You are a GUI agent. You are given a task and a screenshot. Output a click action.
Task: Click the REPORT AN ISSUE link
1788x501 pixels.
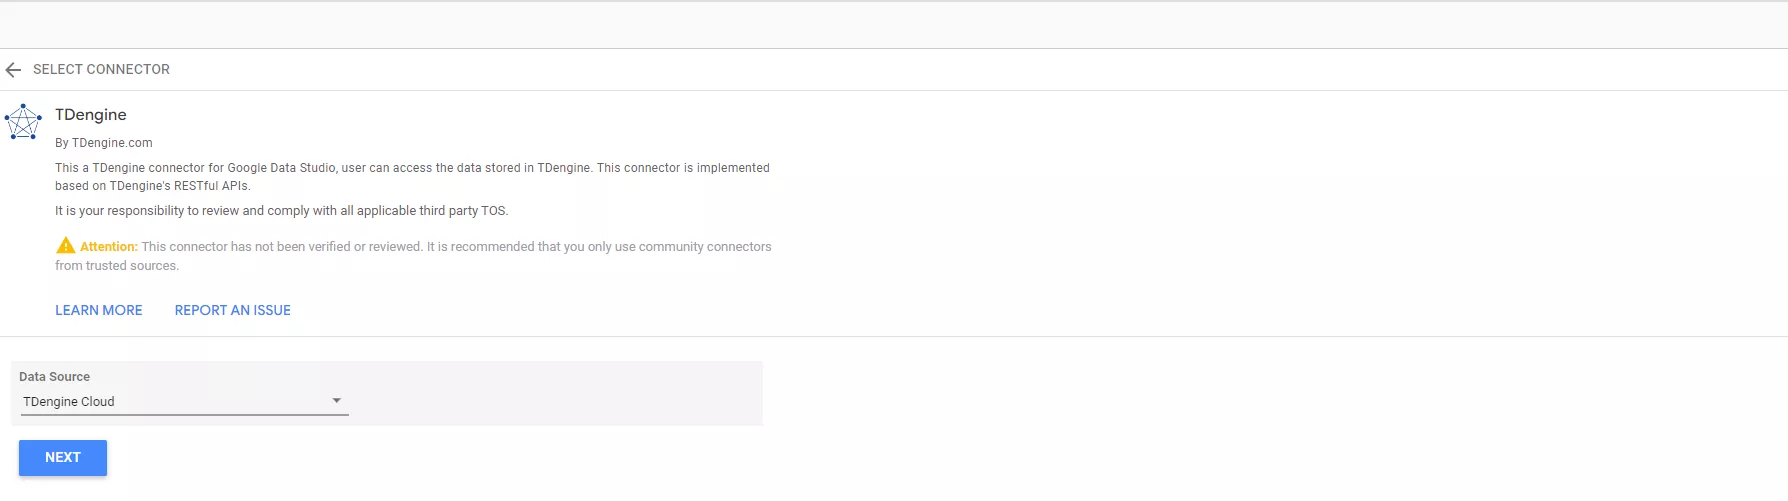(x=233, y=310)
